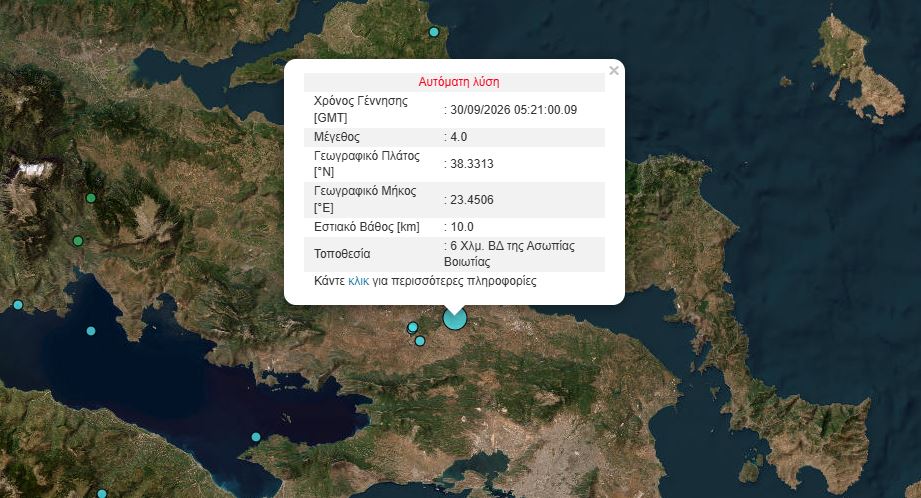The height and width of the screenshot is (498, 921).
Task: Select the cyan marker near the Corinth isthmus
Action: click(x=256, y=436)
